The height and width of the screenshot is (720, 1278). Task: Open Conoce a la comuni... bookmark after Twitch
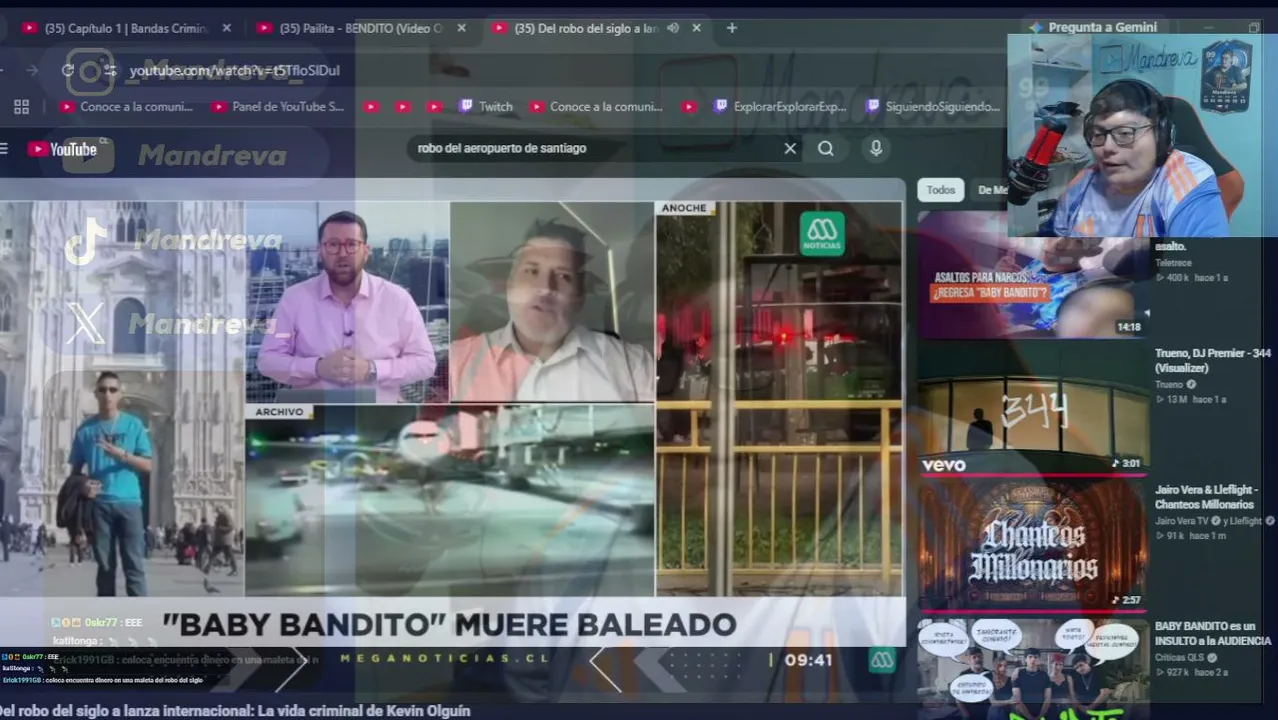[x=596, y=106]
